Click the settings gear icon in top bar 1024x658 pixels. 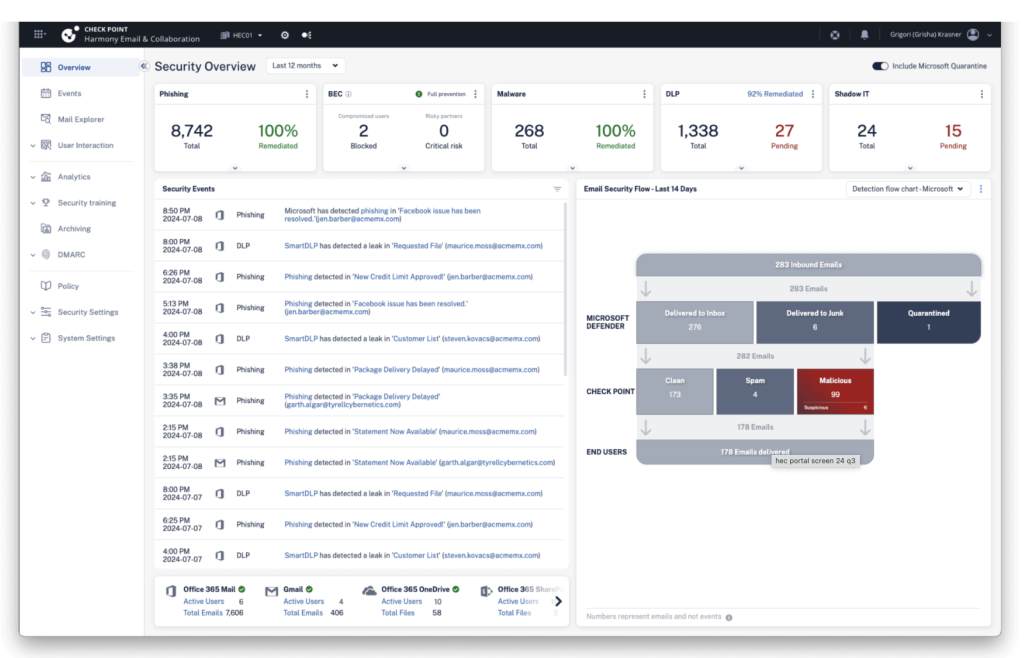click(x=285, y=35)
